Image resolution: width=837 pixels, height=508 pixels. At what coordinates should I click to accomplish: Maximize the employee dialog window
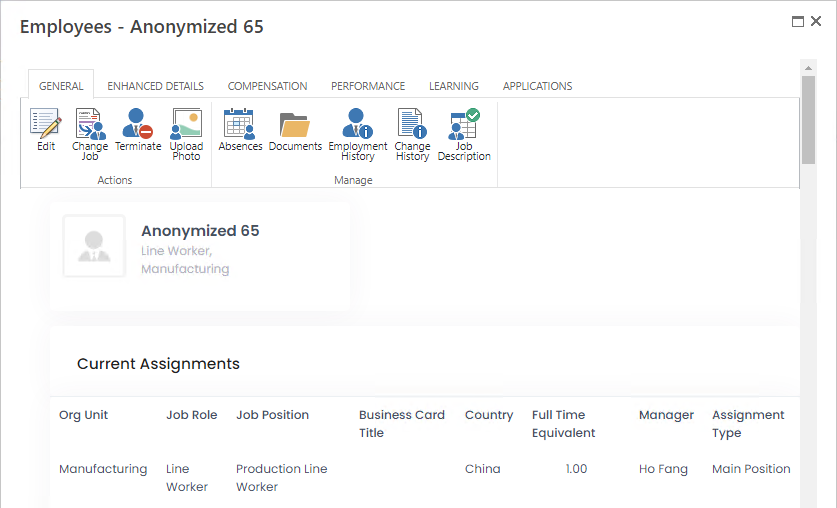click(x=798, y=21)
